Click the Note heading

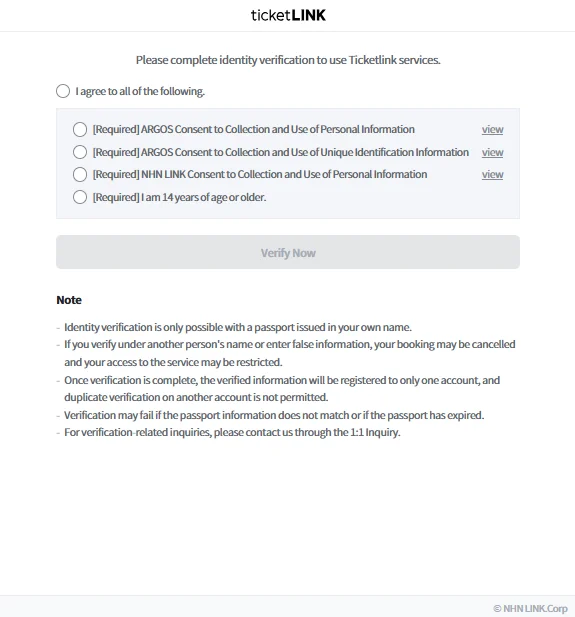pos(69,300)
